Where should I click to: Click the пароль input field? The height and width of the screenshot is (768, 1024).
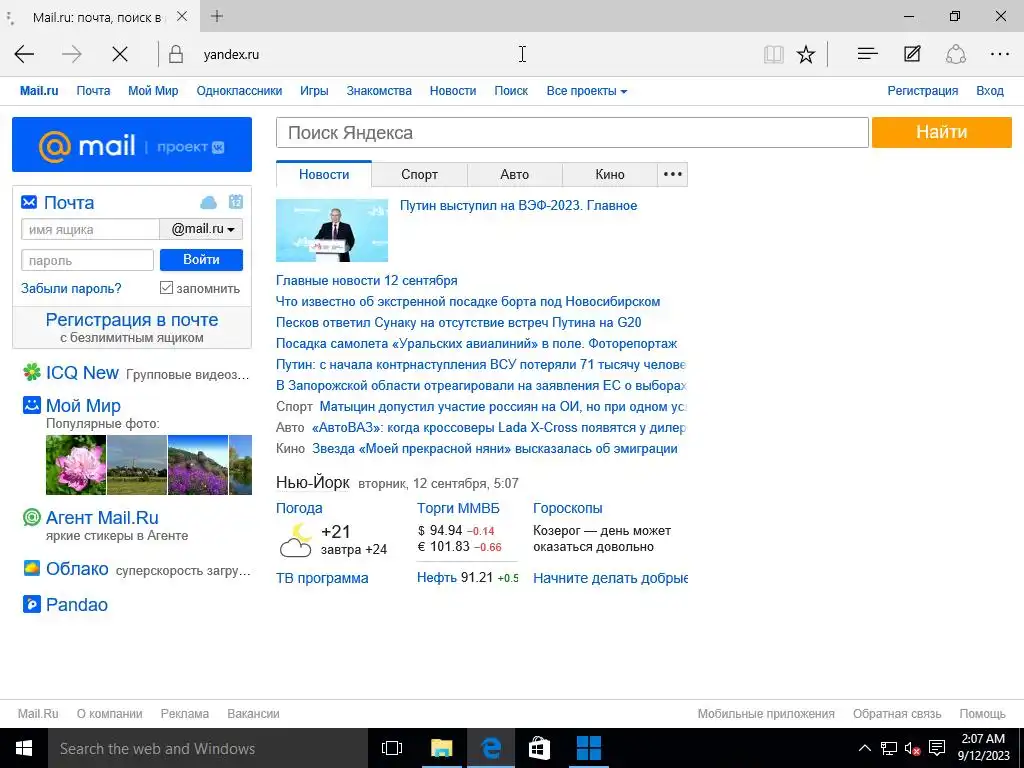tap(88, 260)
